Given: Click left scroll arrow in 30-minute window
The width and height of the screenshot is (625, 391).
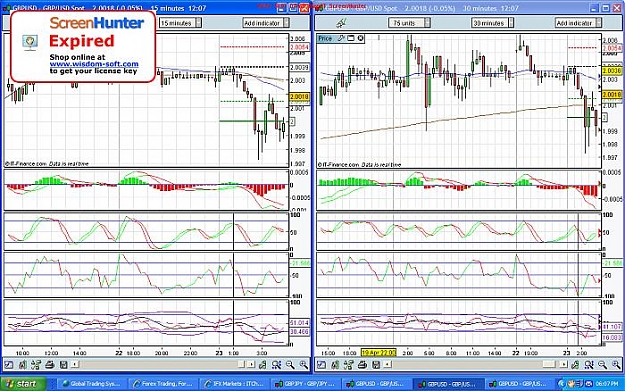Looking at the screenshot, I should coord(387,364).
